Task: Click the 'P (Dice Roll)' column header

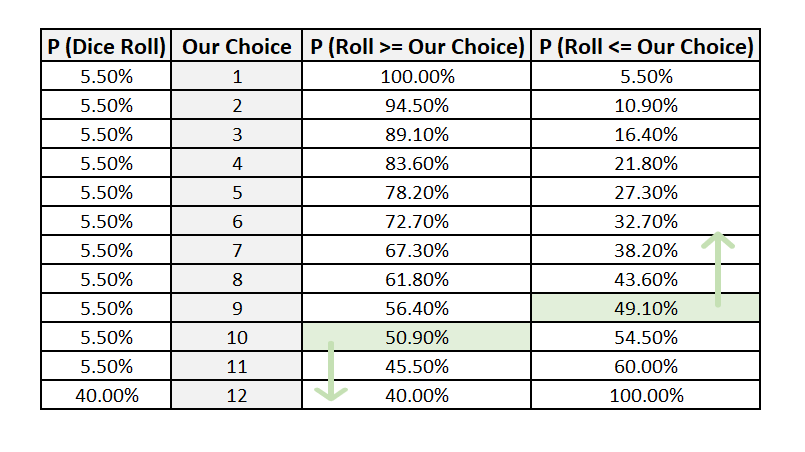Action: [106, 46]
